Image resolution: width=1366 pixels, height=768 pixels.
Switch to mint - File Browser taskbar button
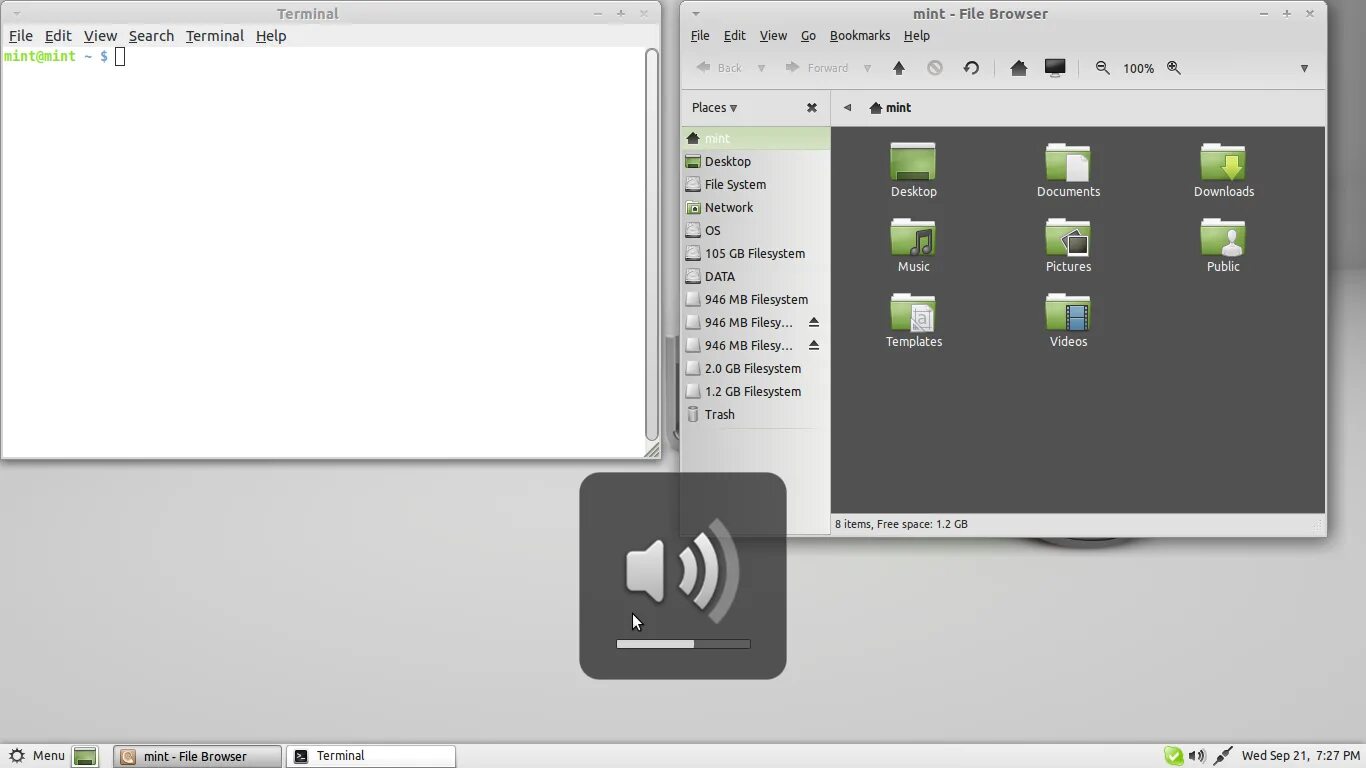pos(197,757)
